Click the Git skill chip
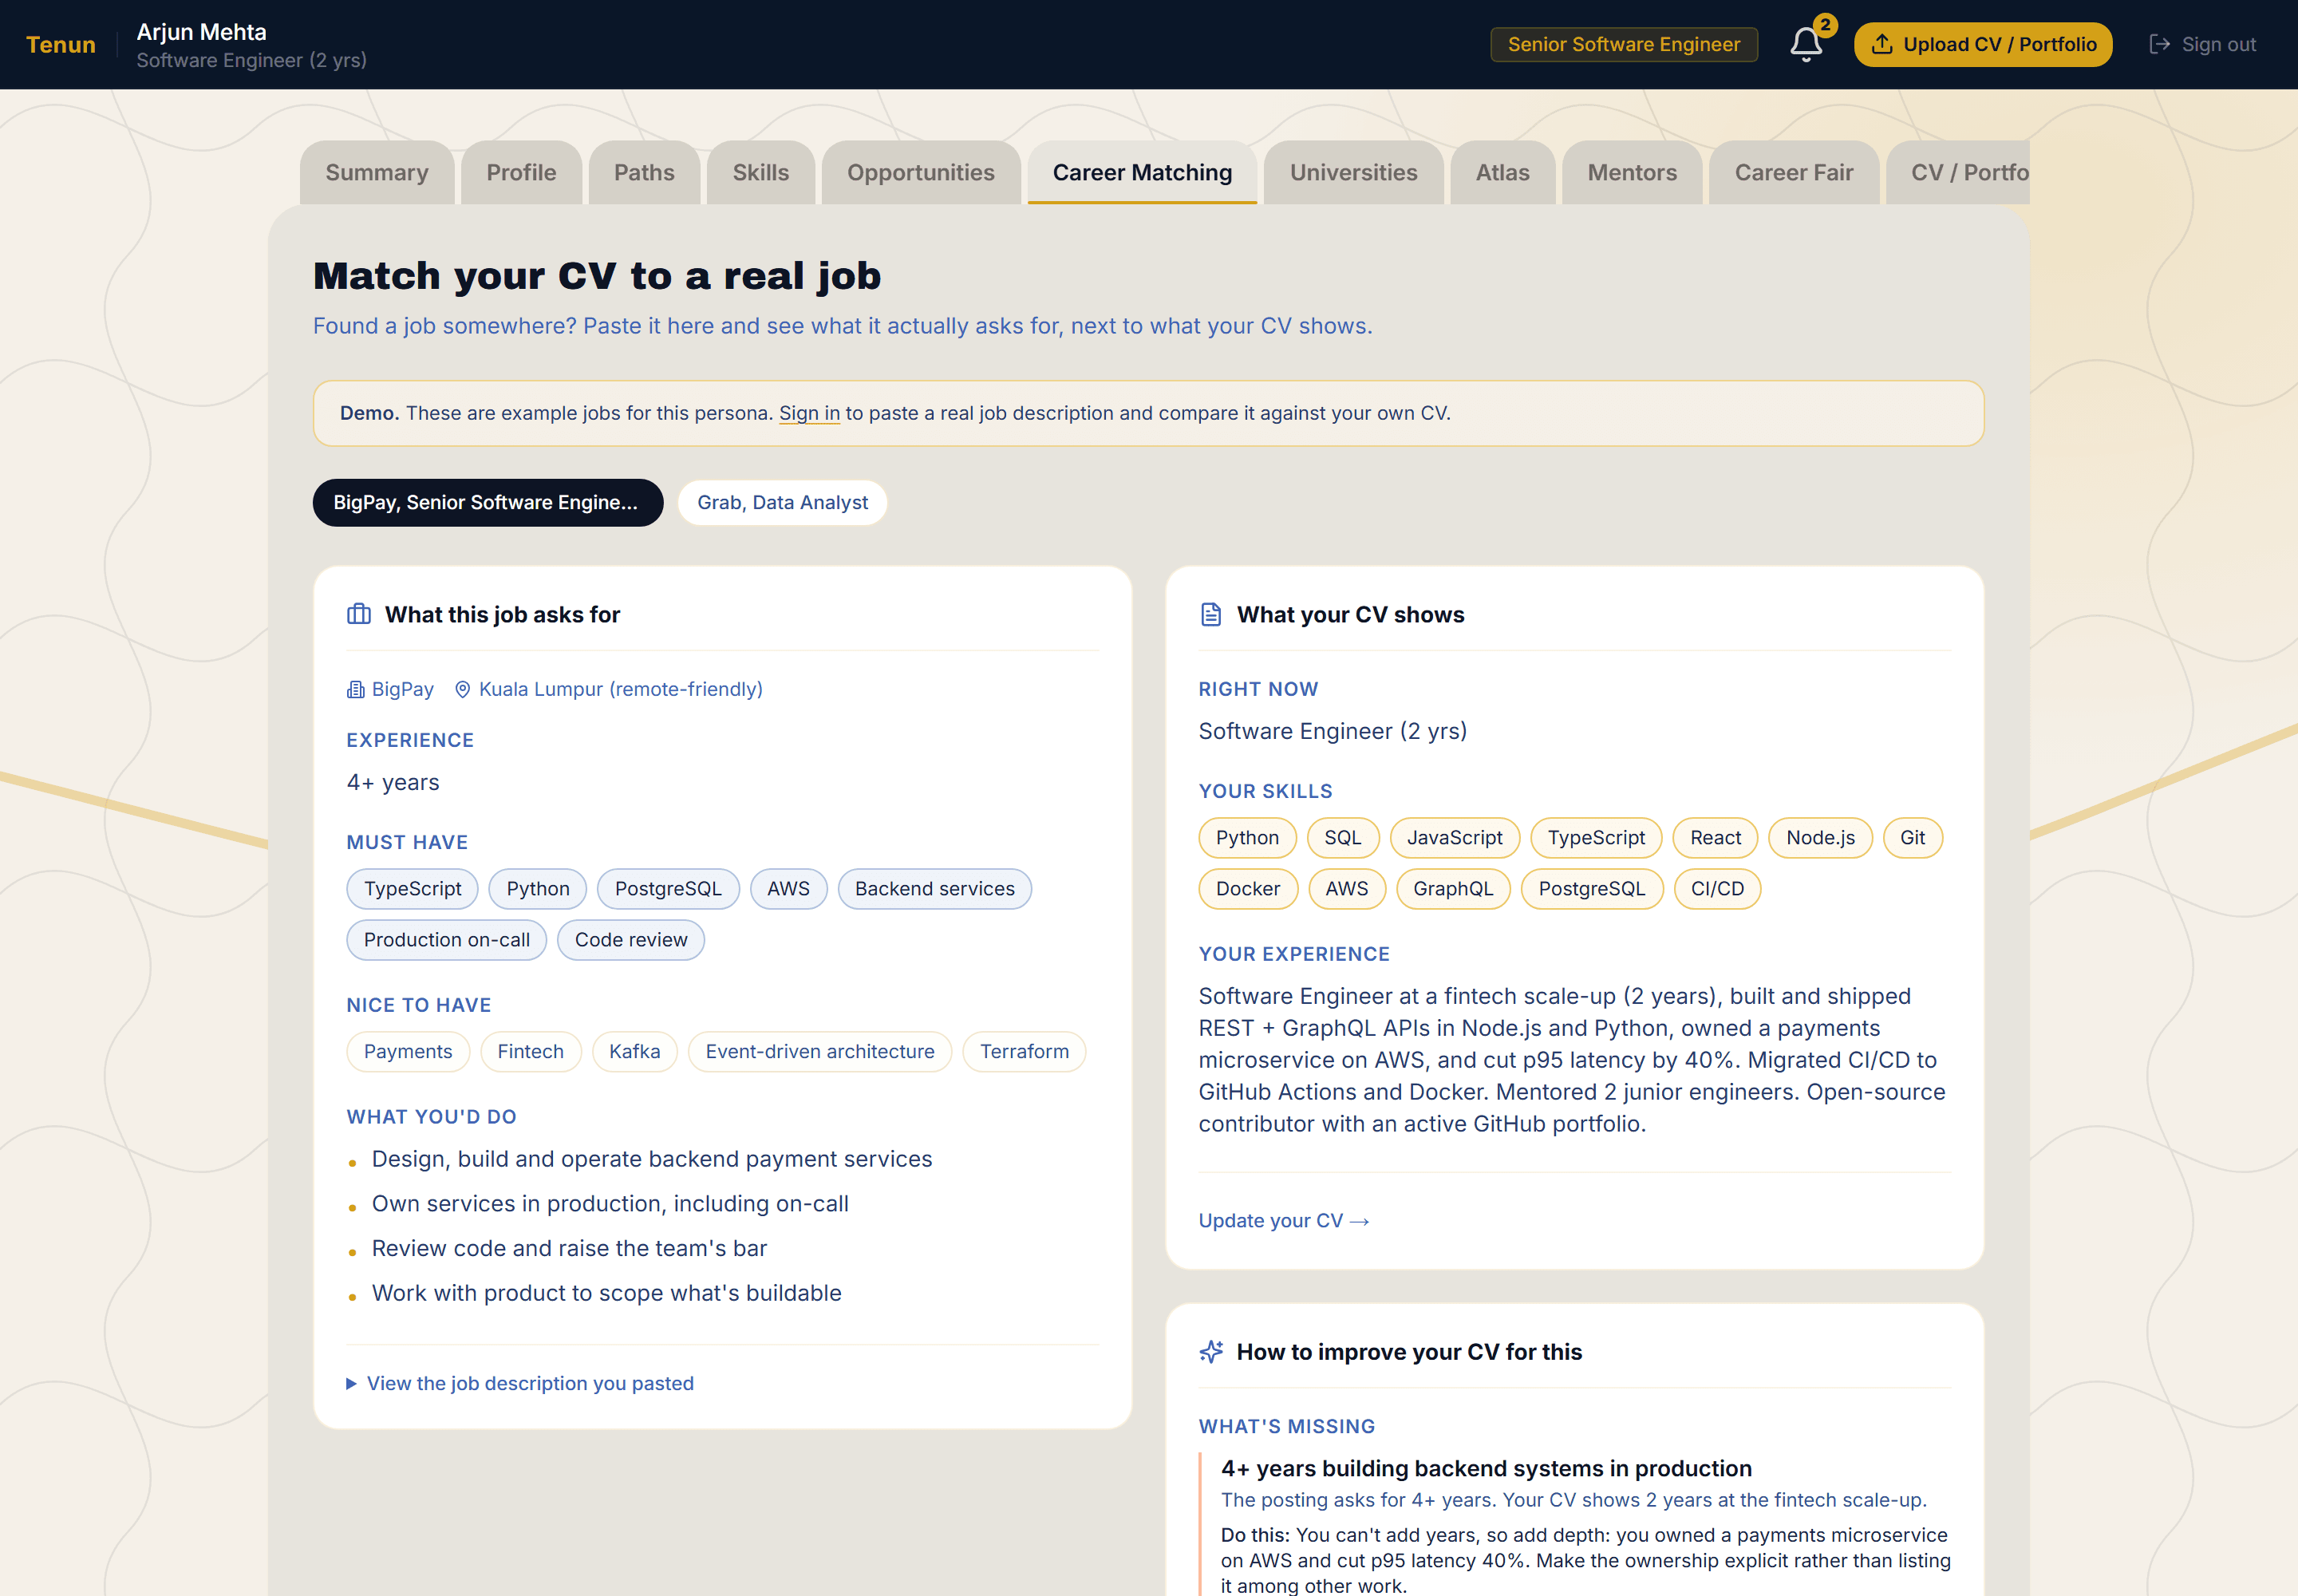Screen dimensions: 2298x1596 pos(1912,838)
